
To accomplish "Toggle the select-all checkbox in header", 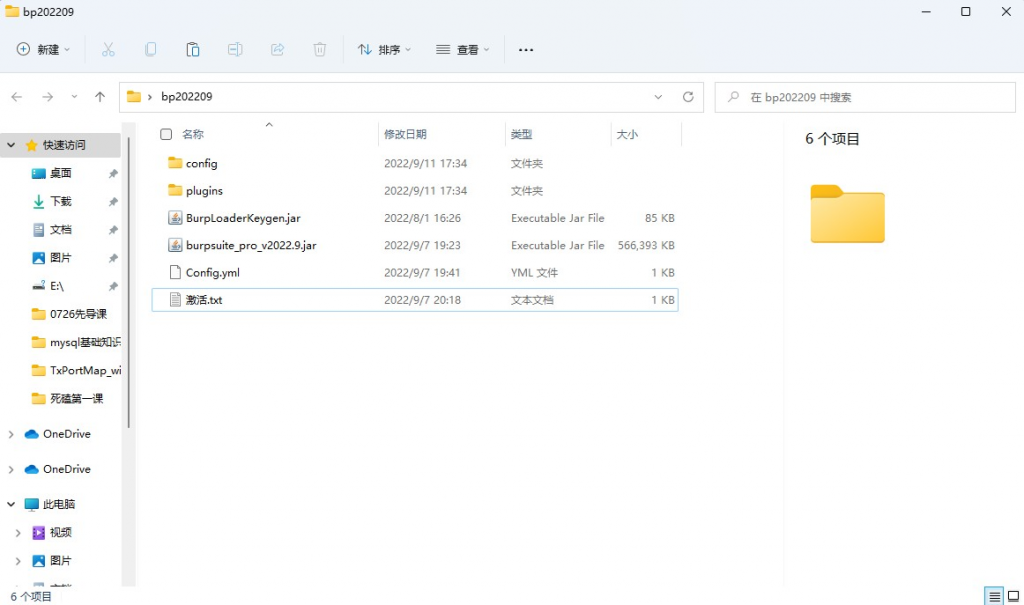I will click(x=166, y=134).
